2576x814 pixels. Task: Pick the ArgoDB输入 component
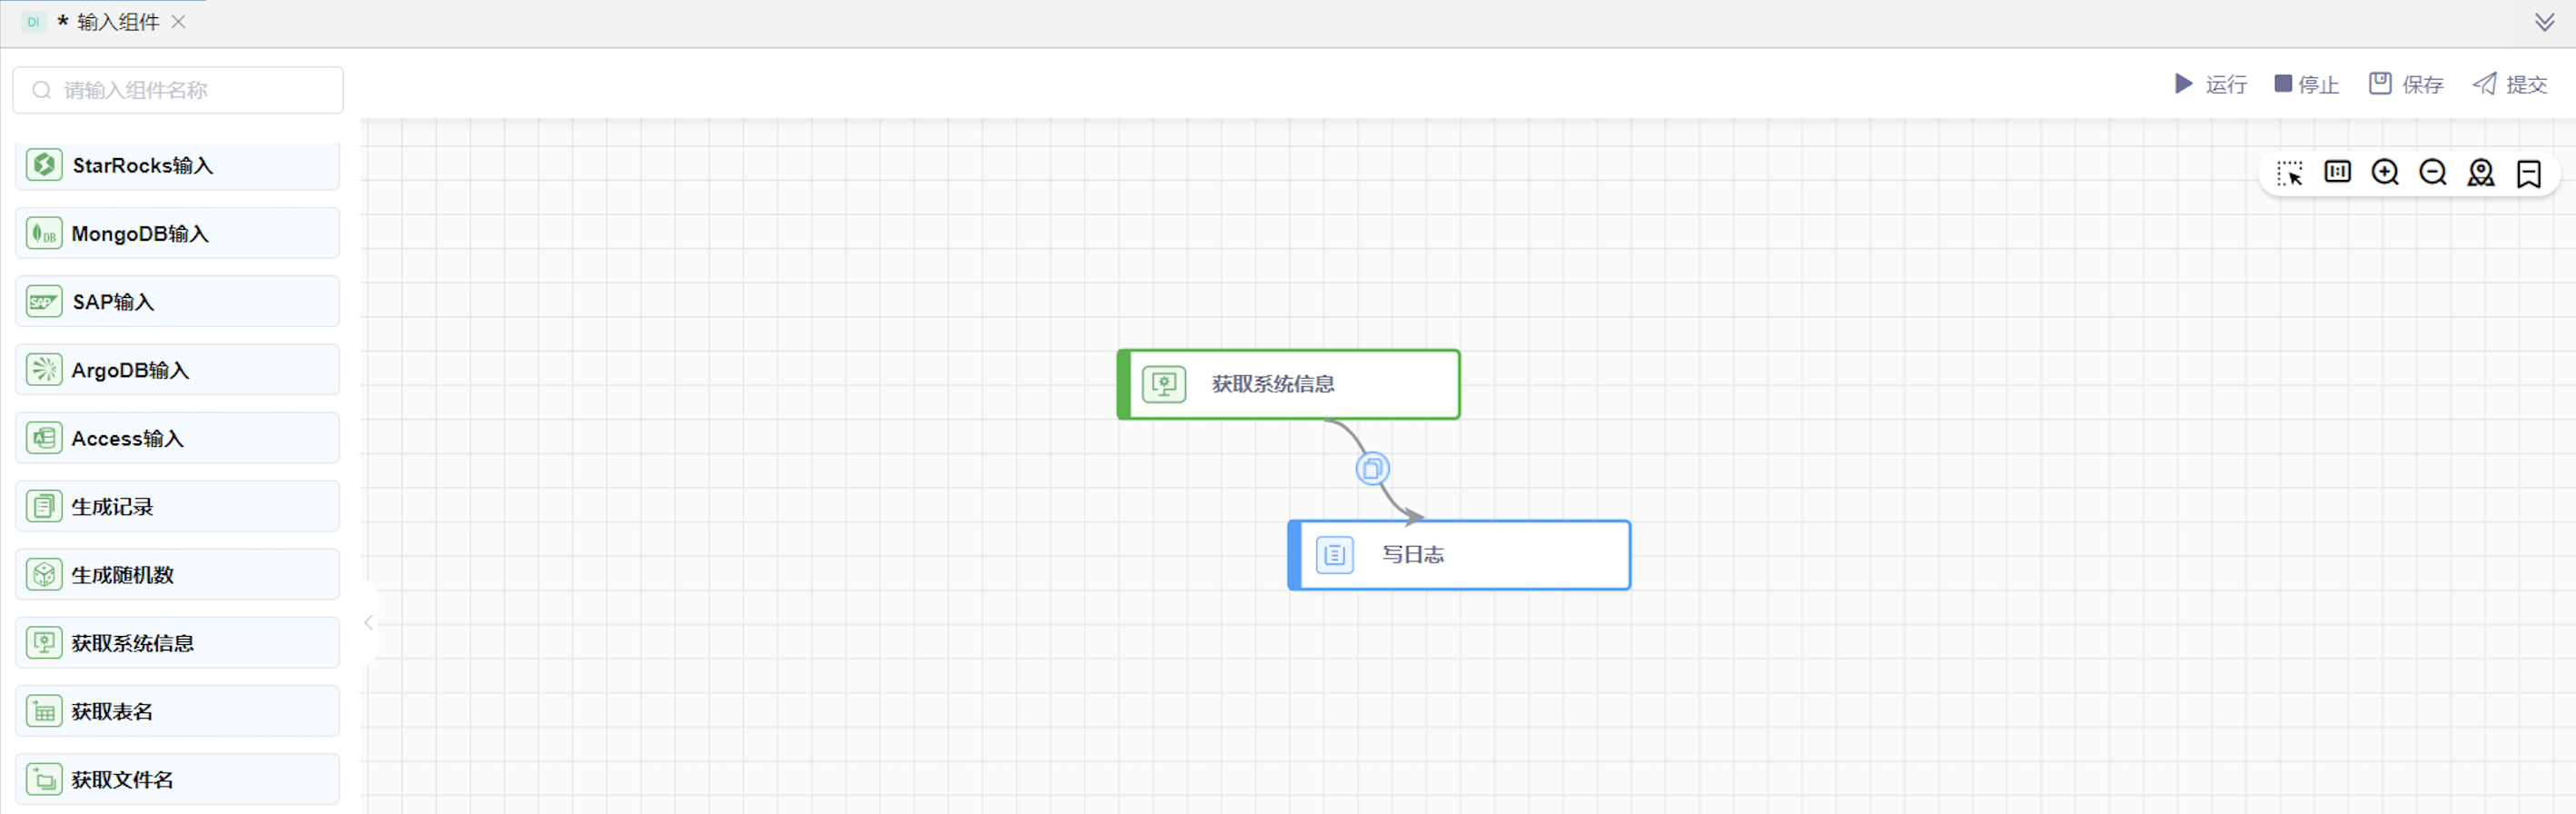(x=178, y=370)
